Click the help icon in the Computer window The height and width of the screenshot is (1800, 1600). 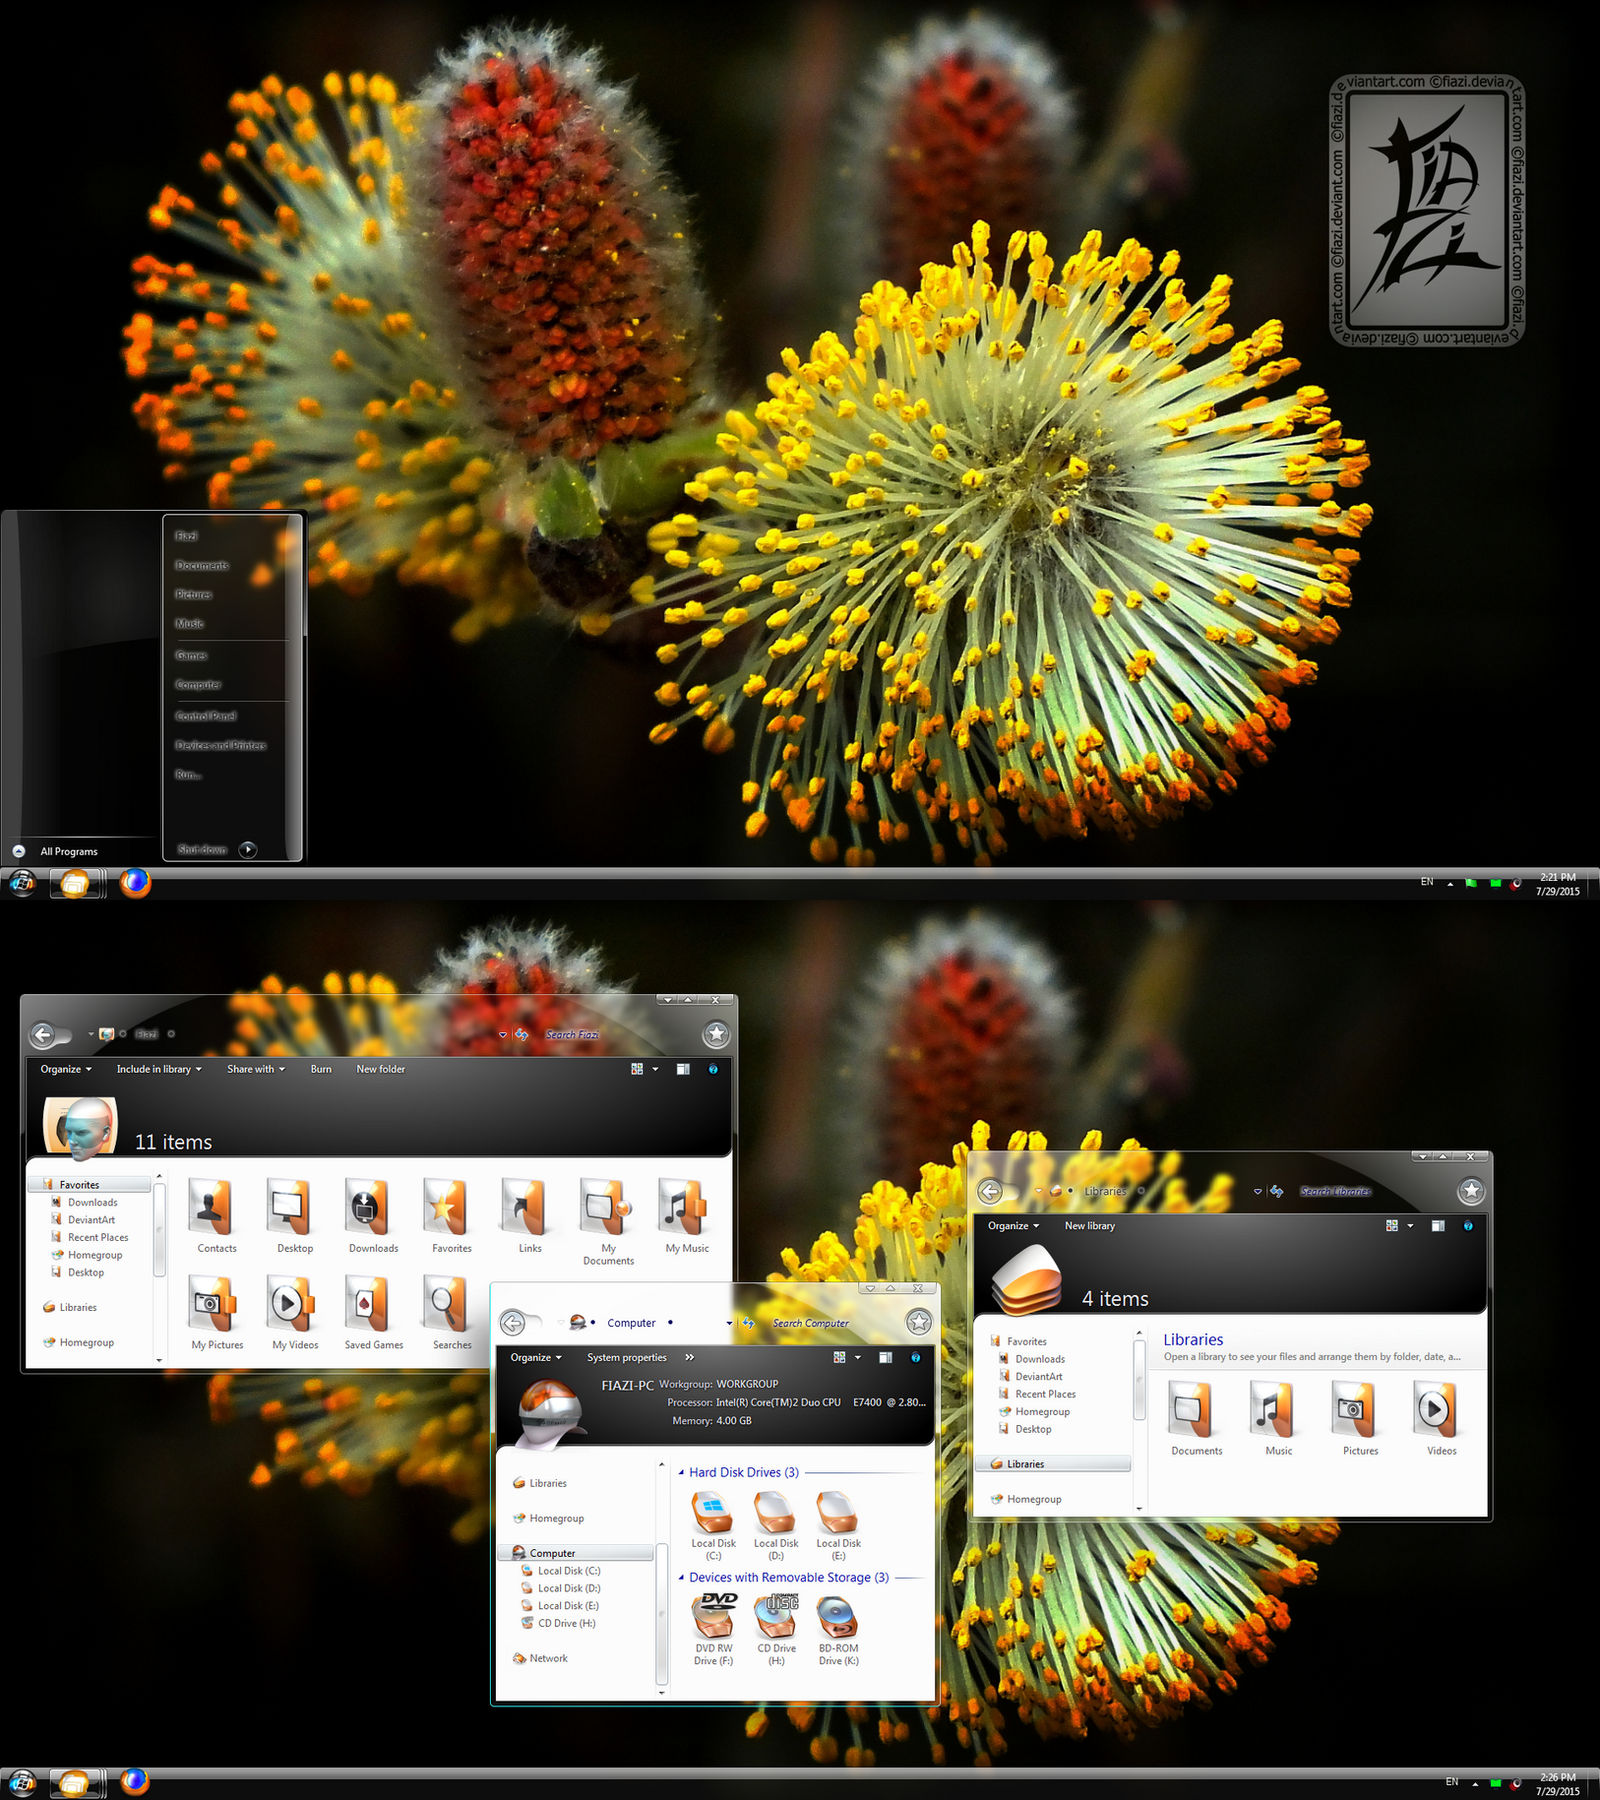(915, 1357)
